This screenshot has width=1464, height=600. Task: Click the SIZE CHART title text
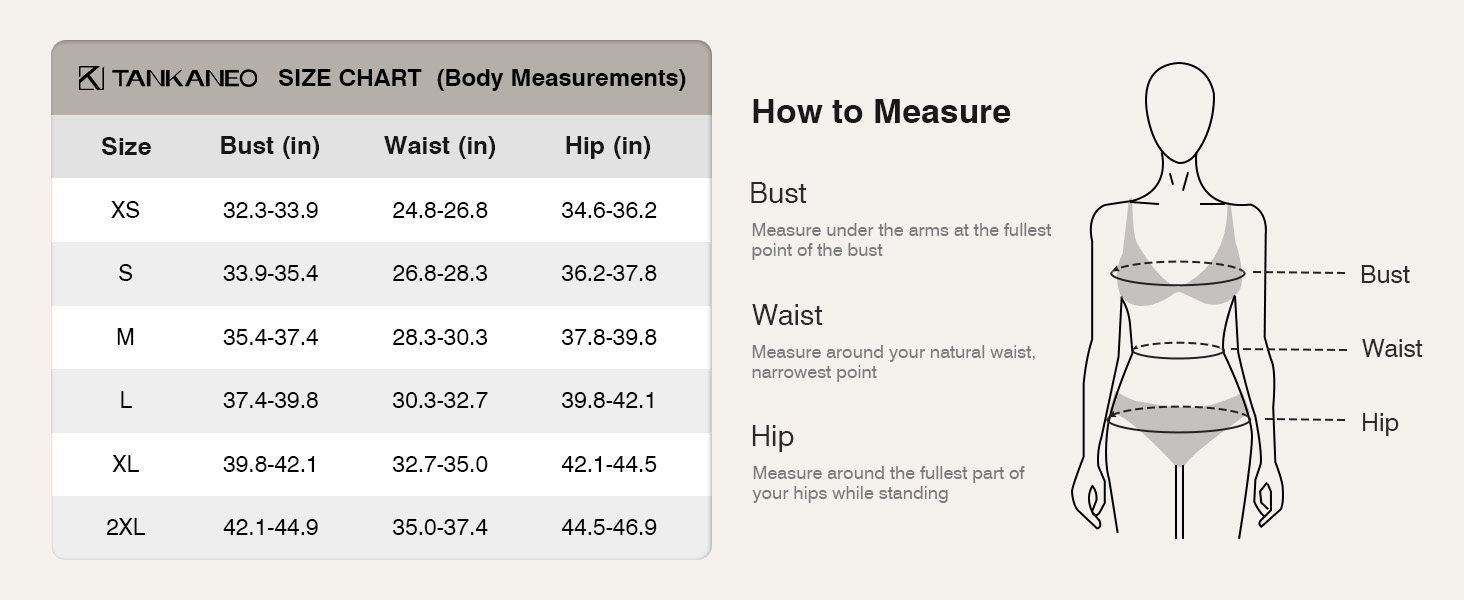click(x=350, y=78)
